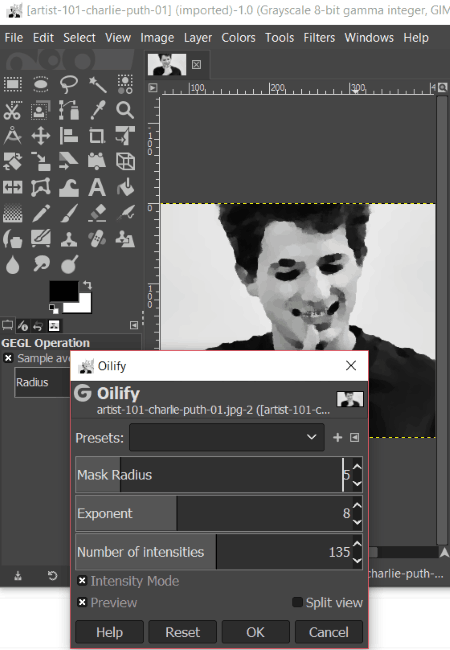The image size is (450, 650).
Task: Select the Ellipse Select tool
Action: tap(41, 85)
